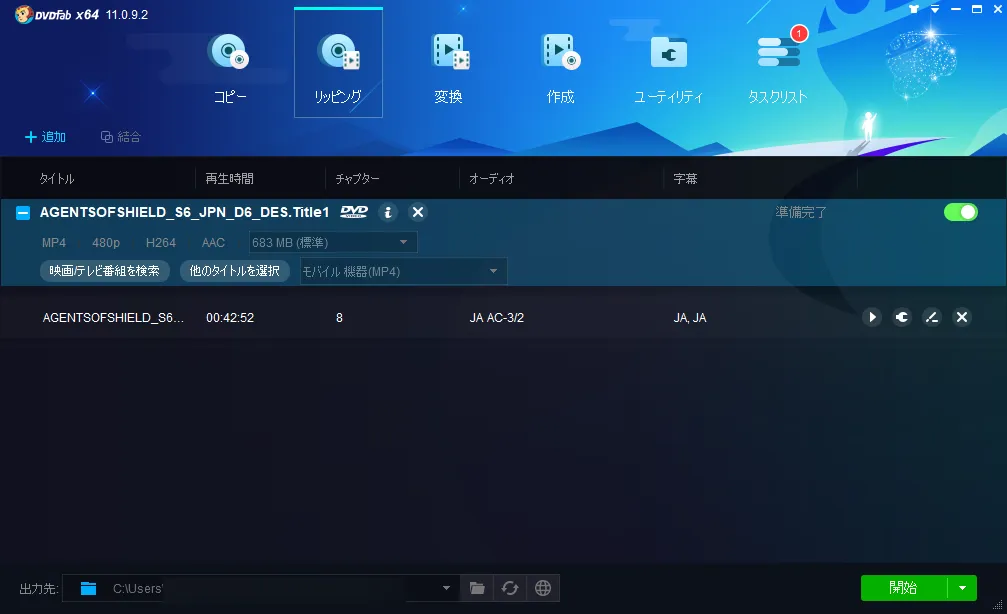The height and width of the screenshot is (614, 1007).
Task: Remove the AGENTSOFSHIELD_S6_JPN_D6_DES source with X
Action: click(x=418, y=212)
